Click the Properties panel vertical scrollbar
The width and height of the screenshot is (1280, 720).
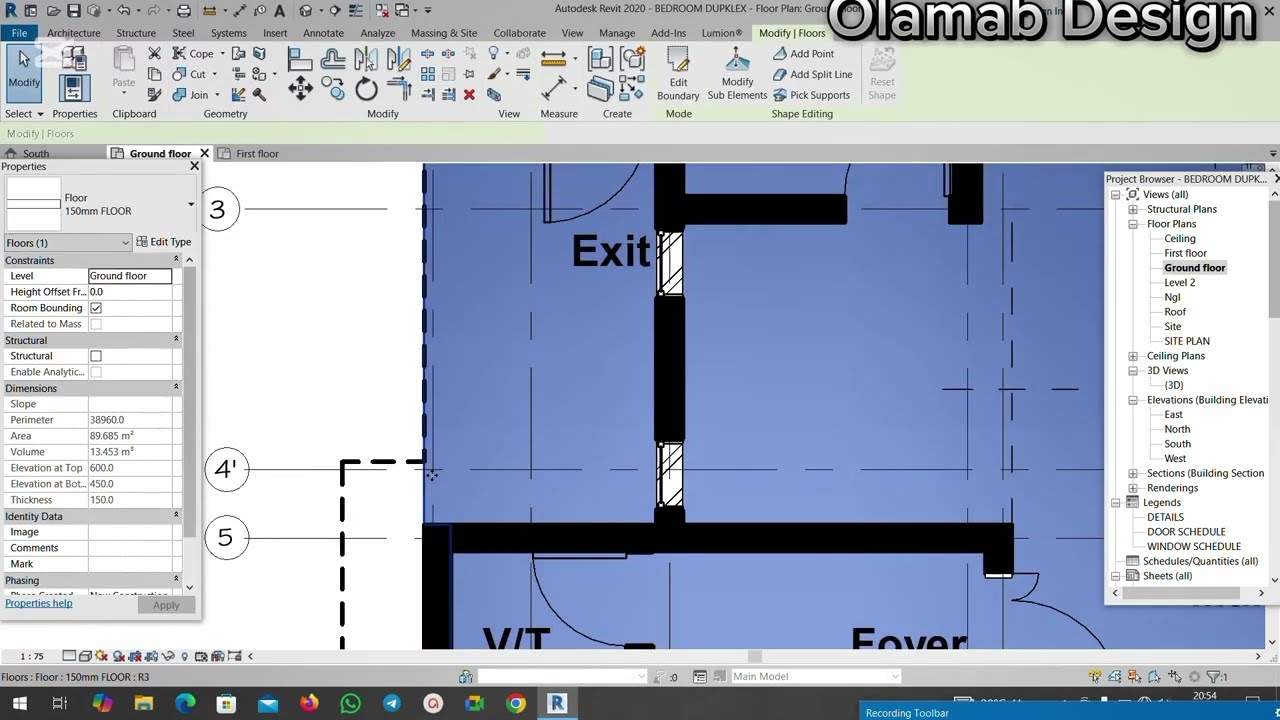coord(189,423)
